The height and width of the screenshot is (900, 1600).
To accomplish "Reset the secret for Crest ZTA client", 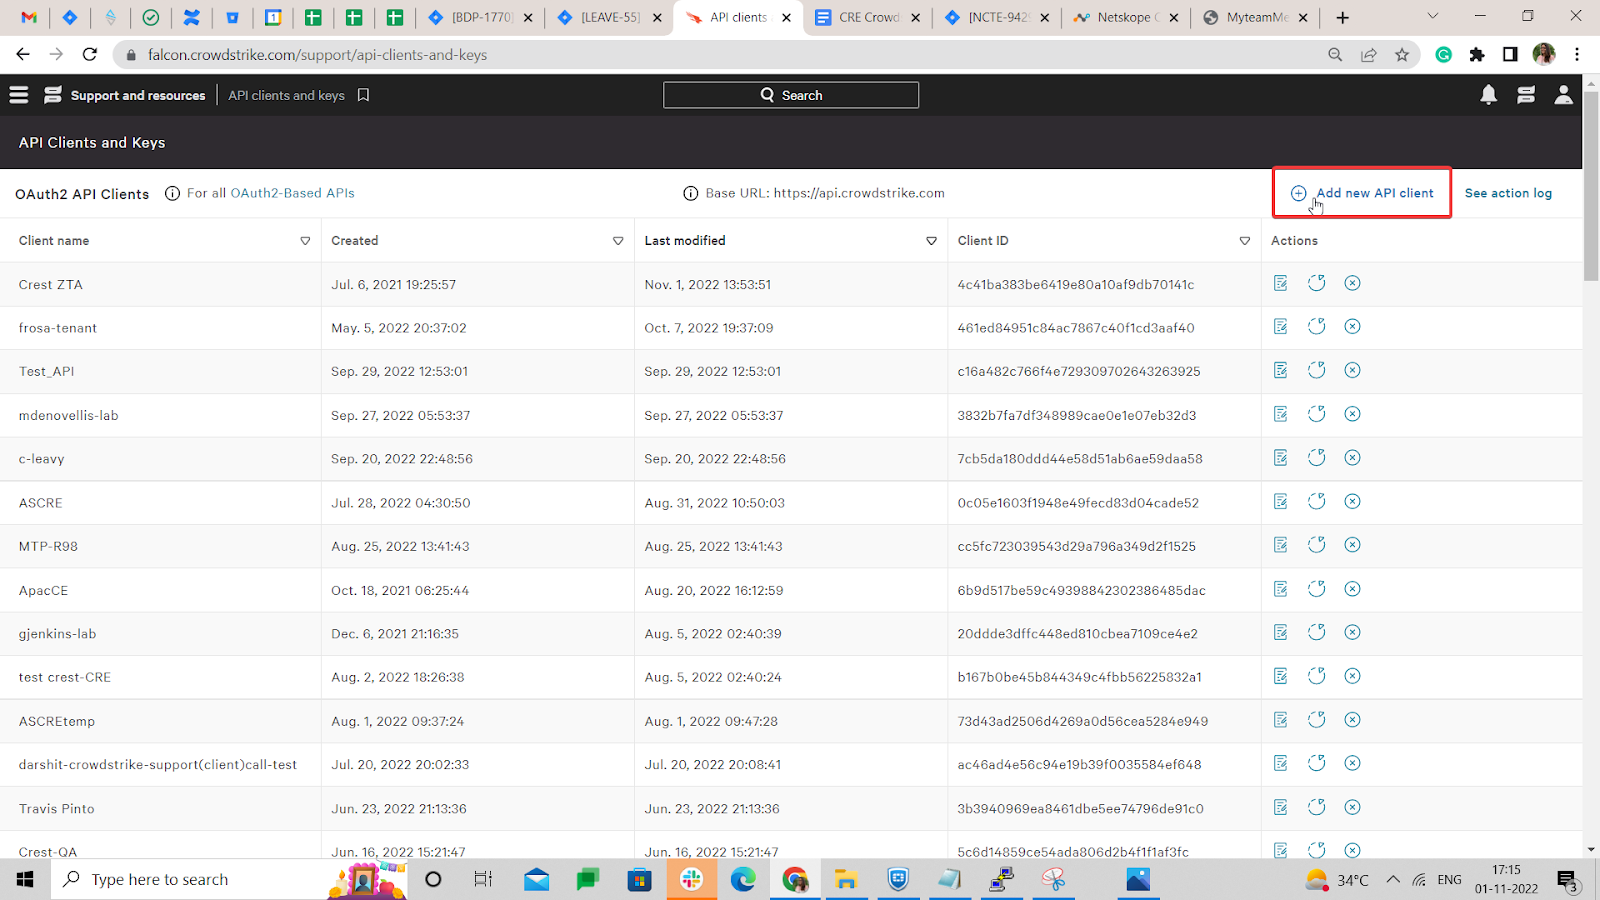I will coord(1317,284).
